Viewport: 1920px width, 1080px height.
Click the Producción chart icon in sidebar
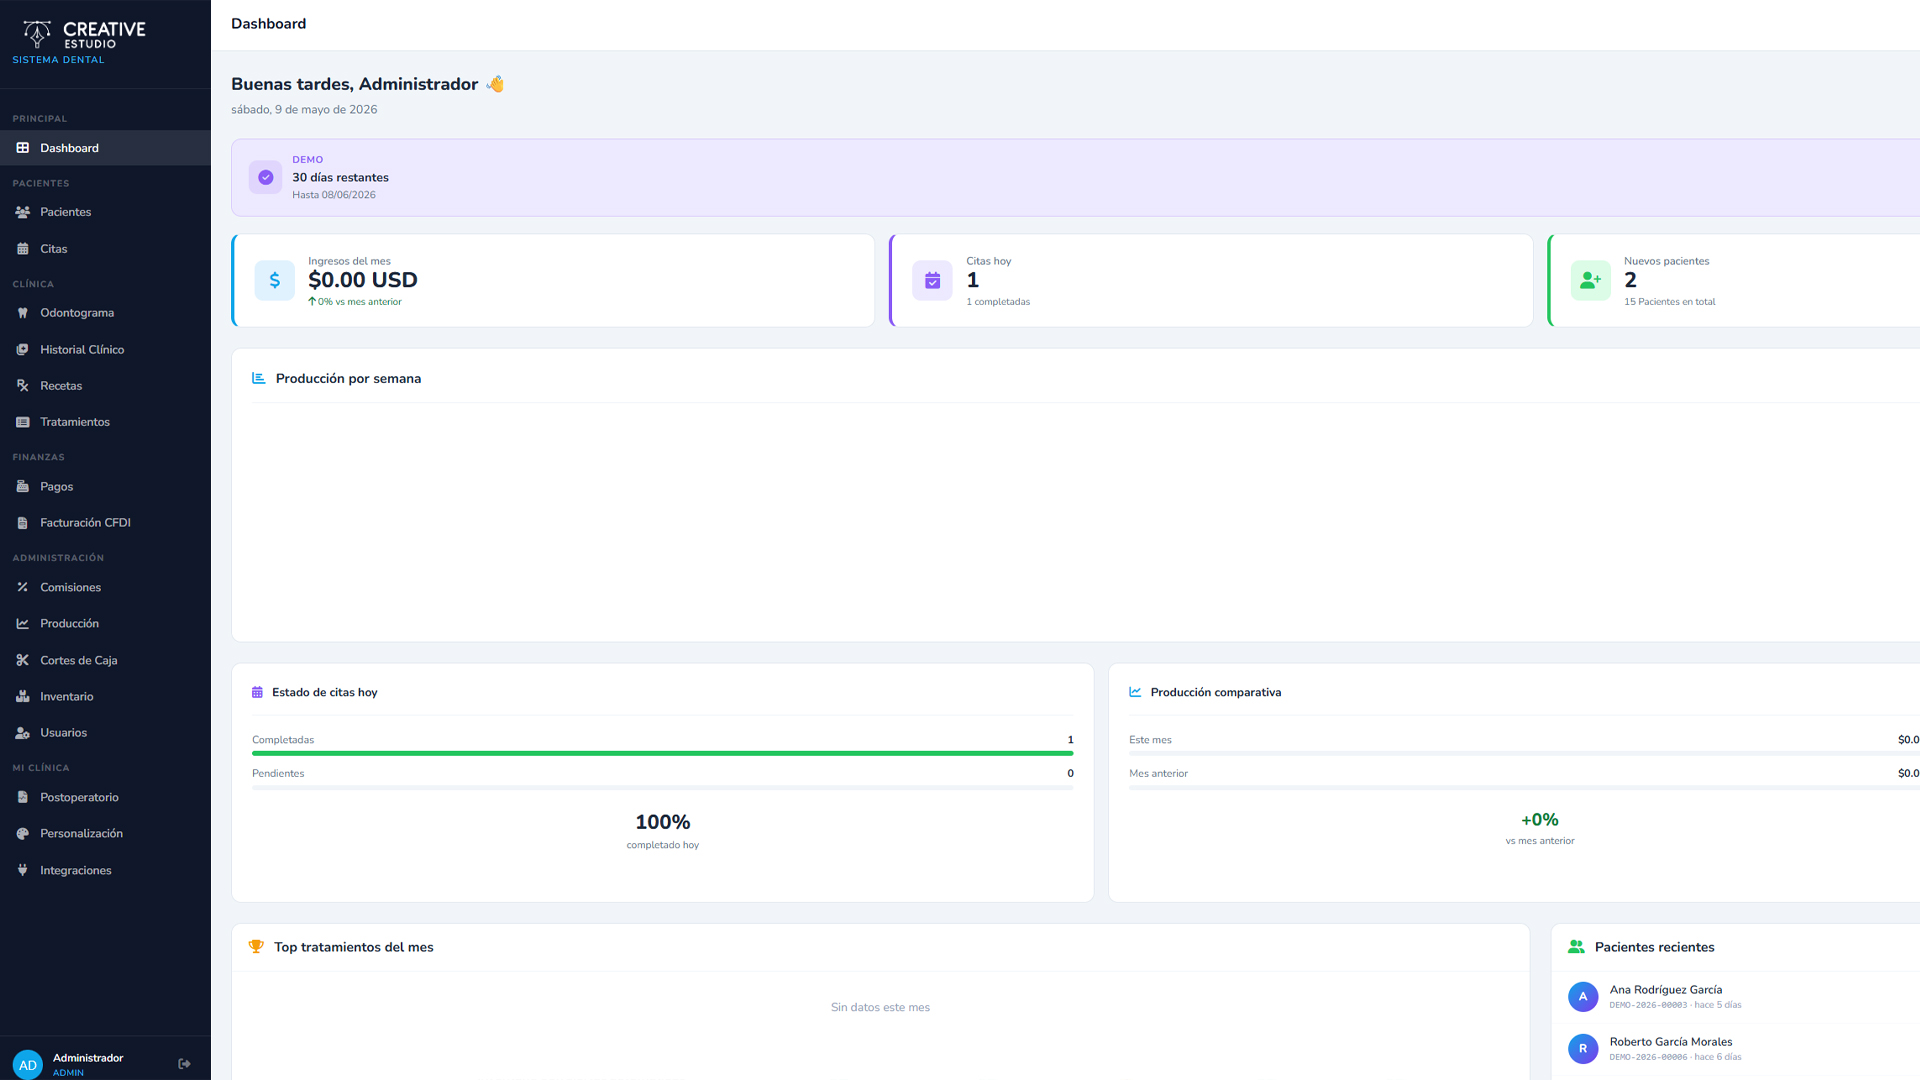tap(22, 624)
